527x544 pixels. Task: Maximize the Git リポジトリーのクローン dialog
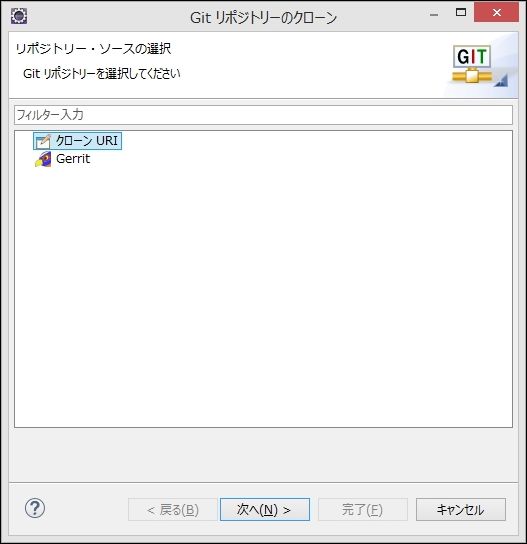461,12
